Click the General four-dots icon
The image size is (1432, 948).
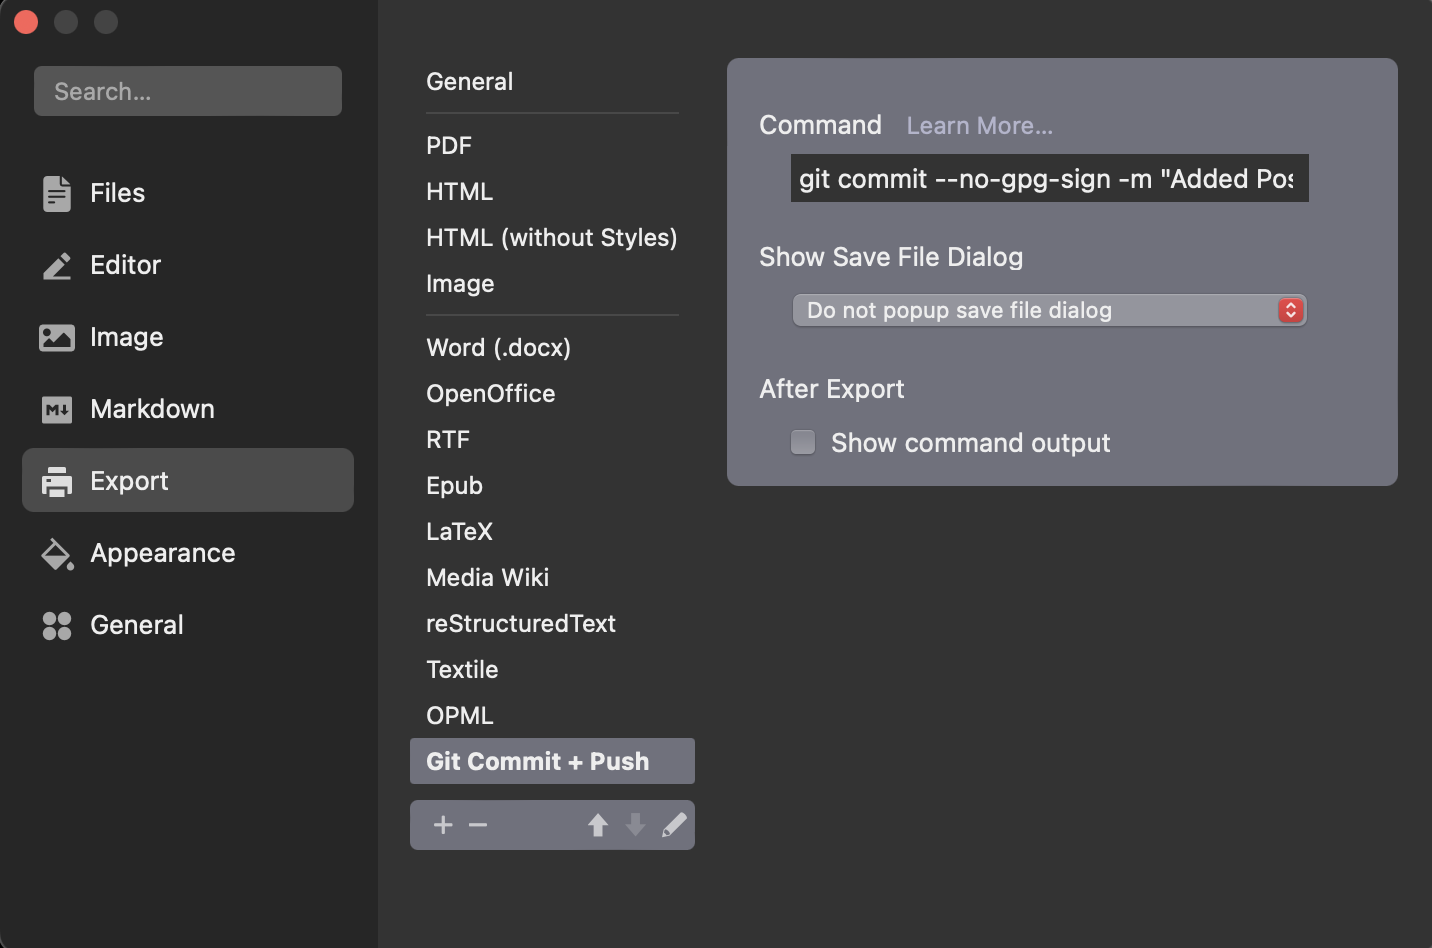pyautogui.click(x=57, y=626)
